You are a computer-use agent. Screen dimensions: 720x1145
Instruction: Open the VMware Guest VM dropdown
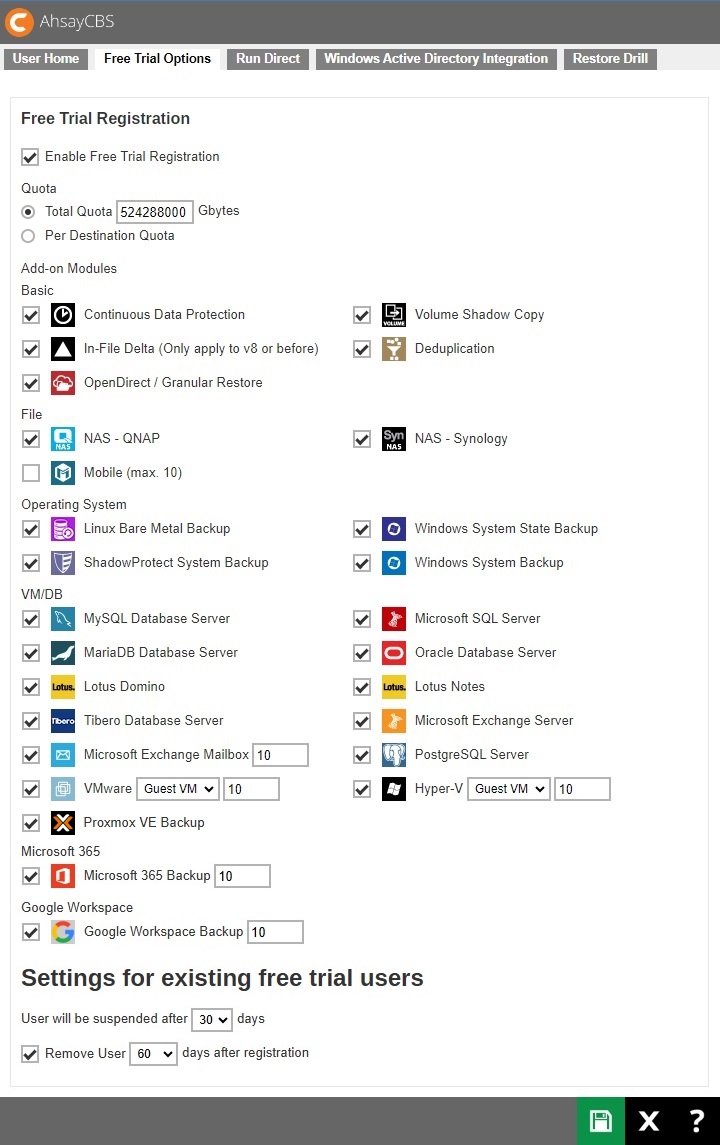[x=178, y=789]
